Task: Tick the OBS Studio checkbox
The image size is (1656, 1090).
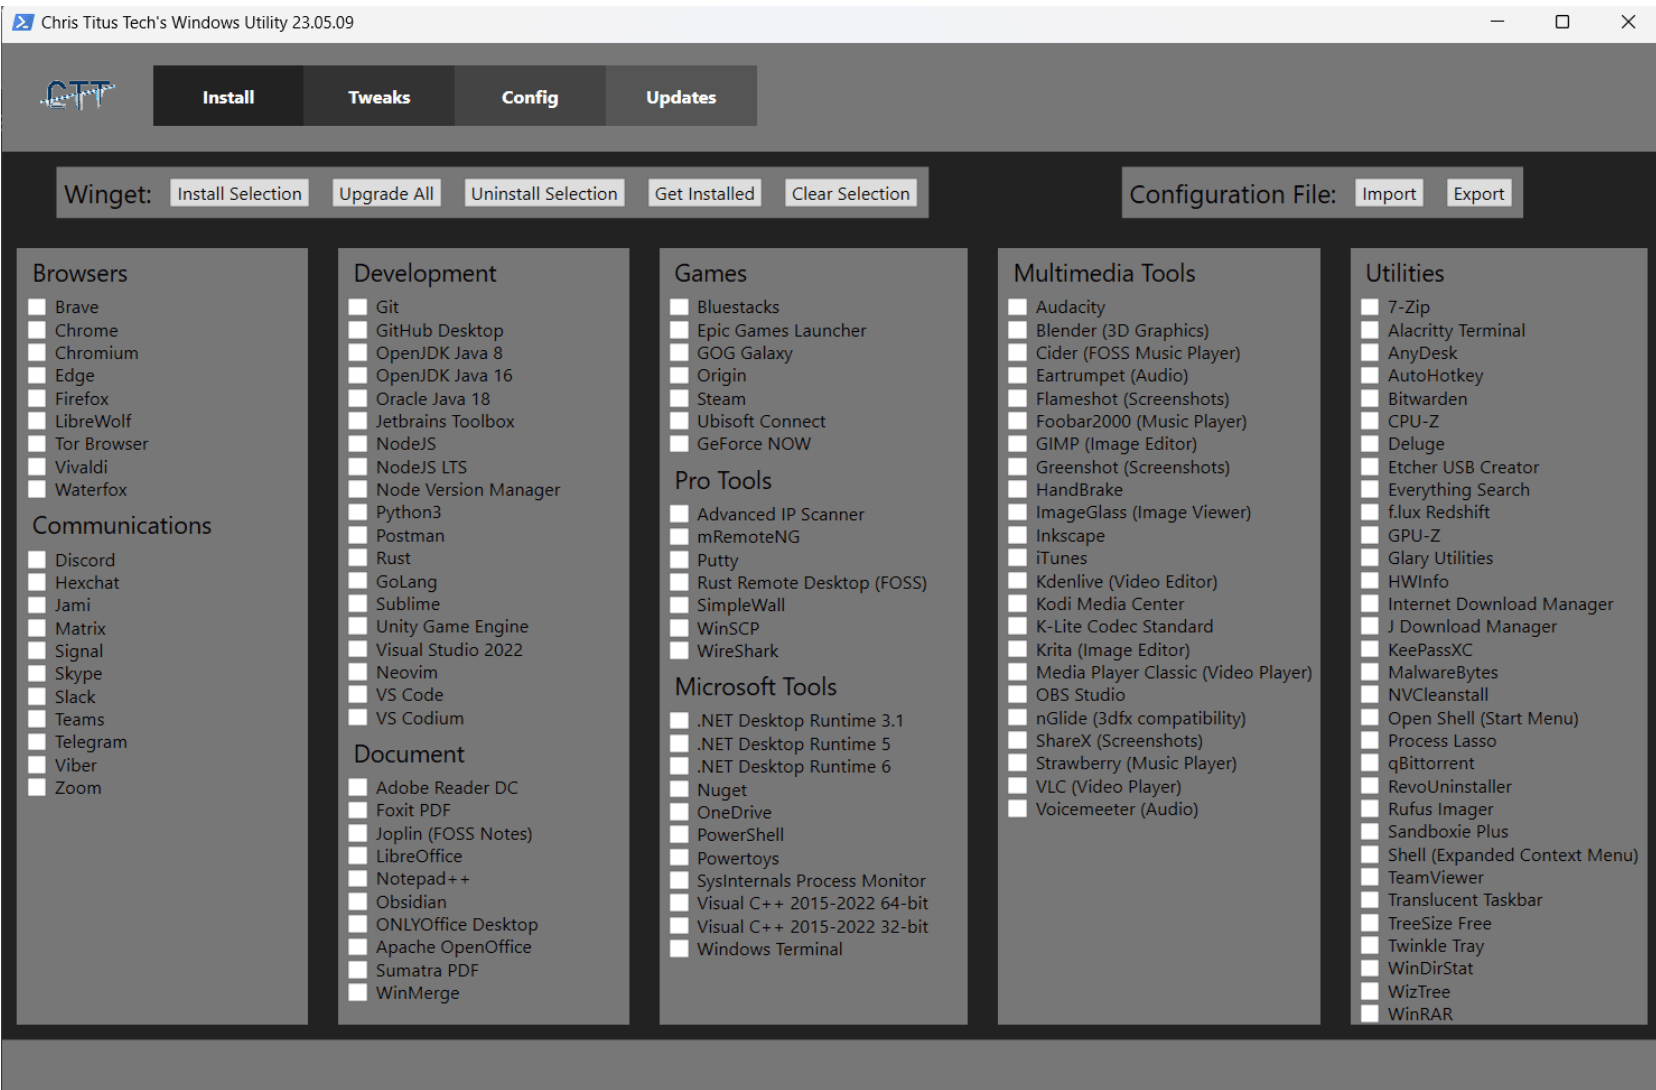Action: pyautogui.click(x=1018, y=694)
